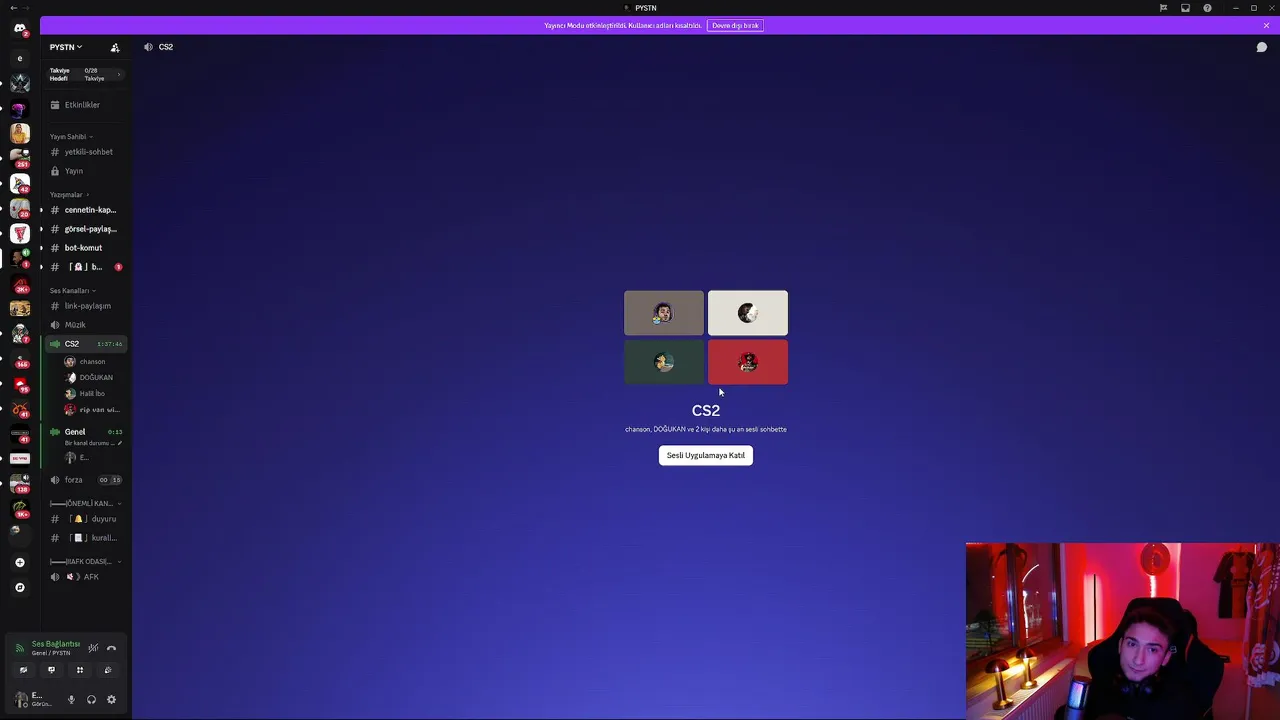Click Devre dışı bırak in the banner

[x=735, y=25]
